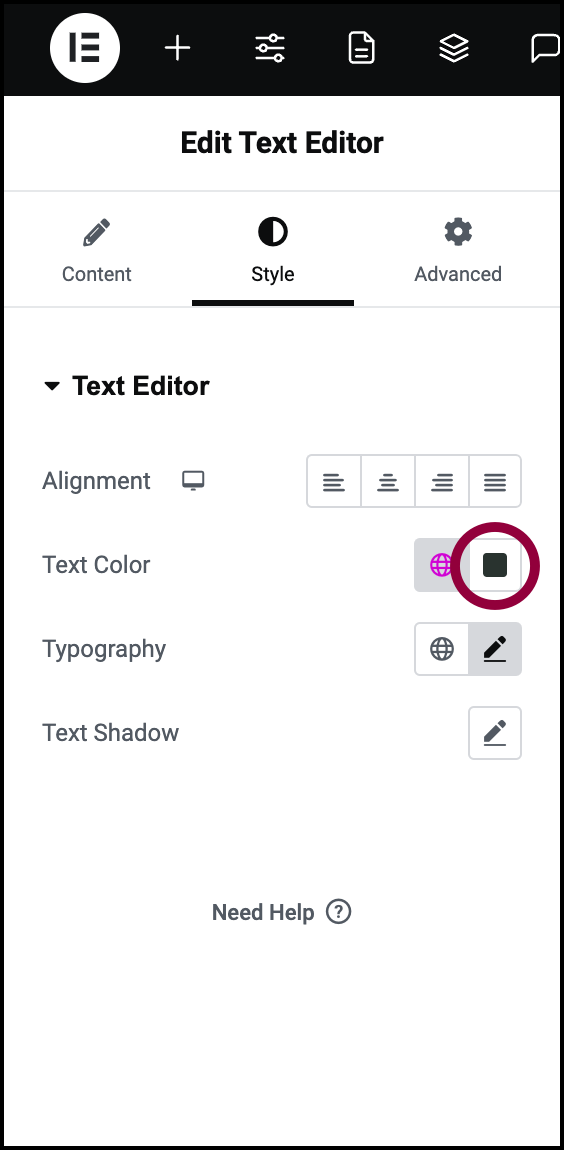
Task: Set alignment to Right
Action: coord(442,481)
